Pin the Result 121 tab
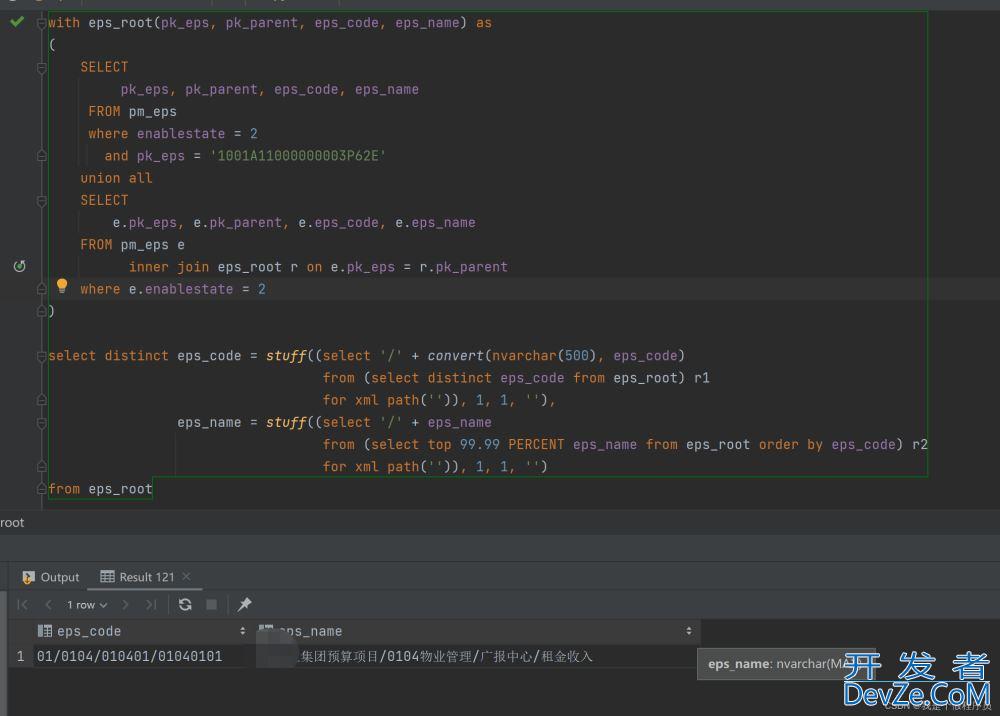 tap(244, 604)
